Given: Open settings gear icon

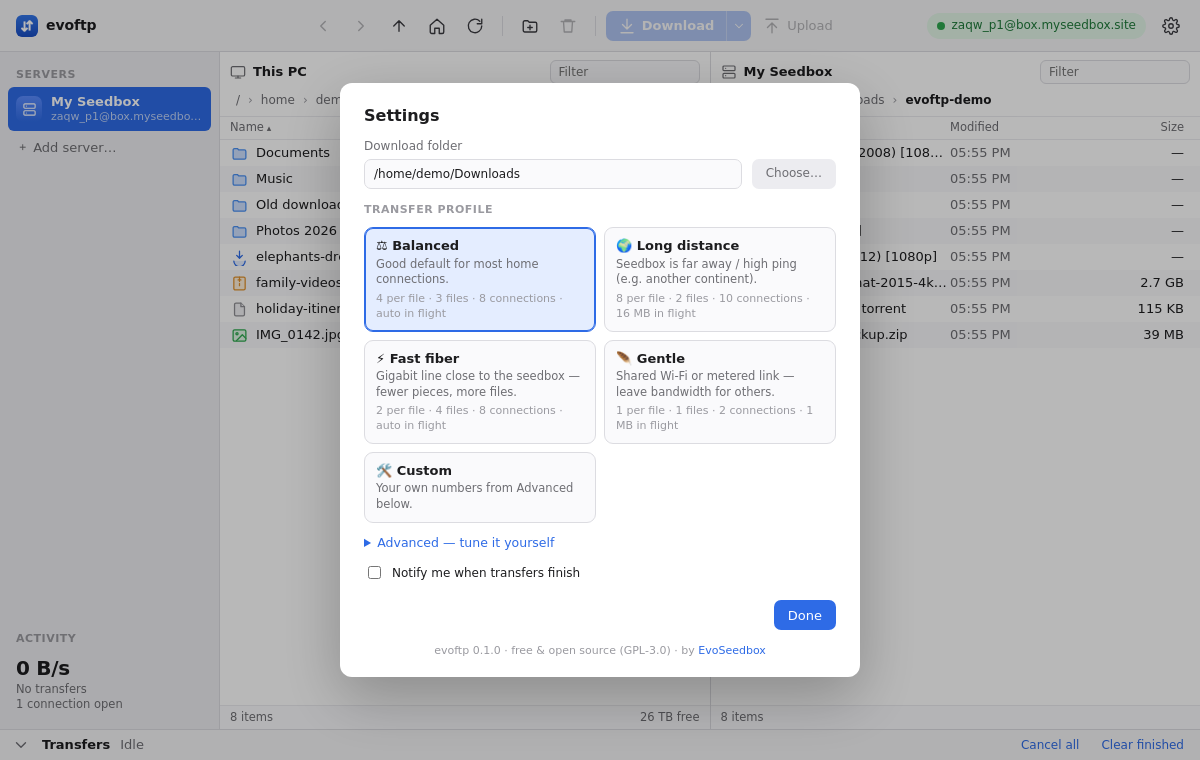Looking at the screenshot, I should [1171, 26].
